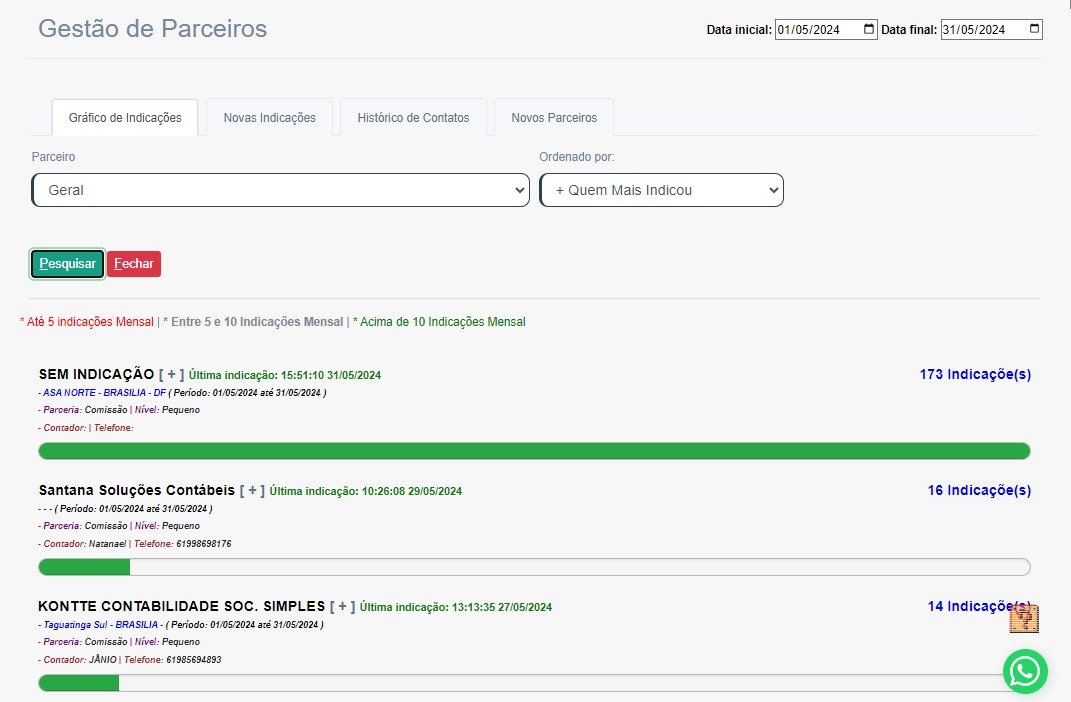This screenshot has width=1071, height=702.
Task: Open calendar picker for Data inicial
Action: click(x=868, y=29)
